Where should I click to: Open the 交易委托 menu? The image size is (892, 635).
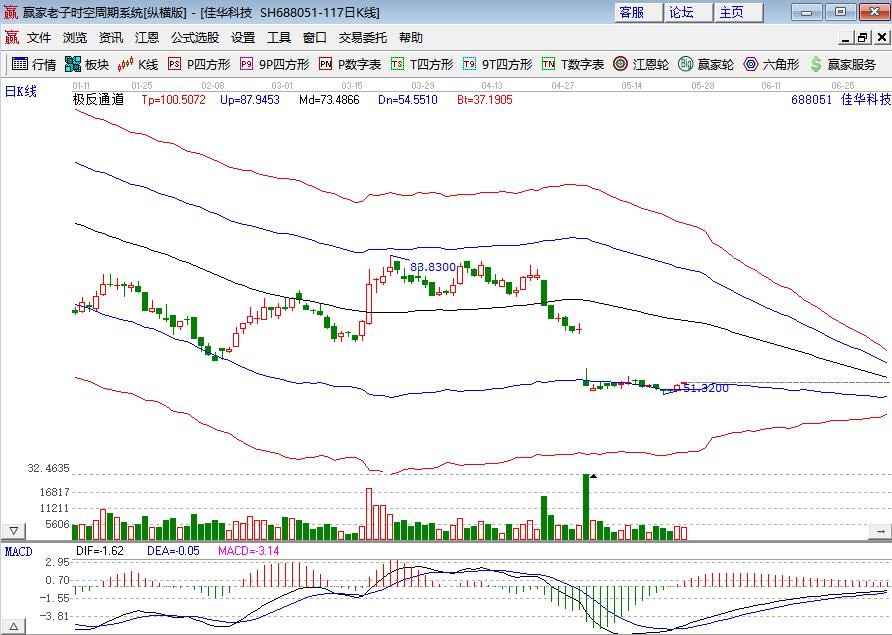[x=362, y=38]
